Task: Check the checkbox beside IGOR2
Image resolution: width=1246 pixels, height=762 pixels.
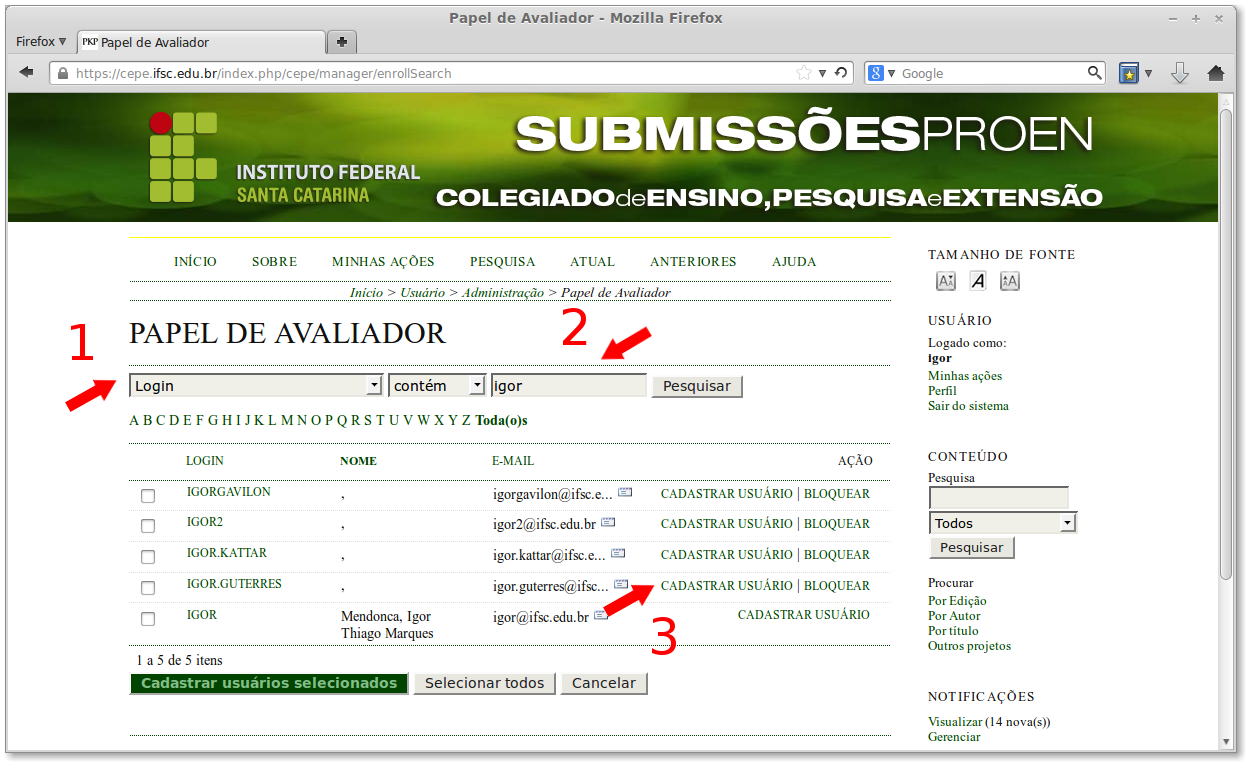Action: pos(147,524)
